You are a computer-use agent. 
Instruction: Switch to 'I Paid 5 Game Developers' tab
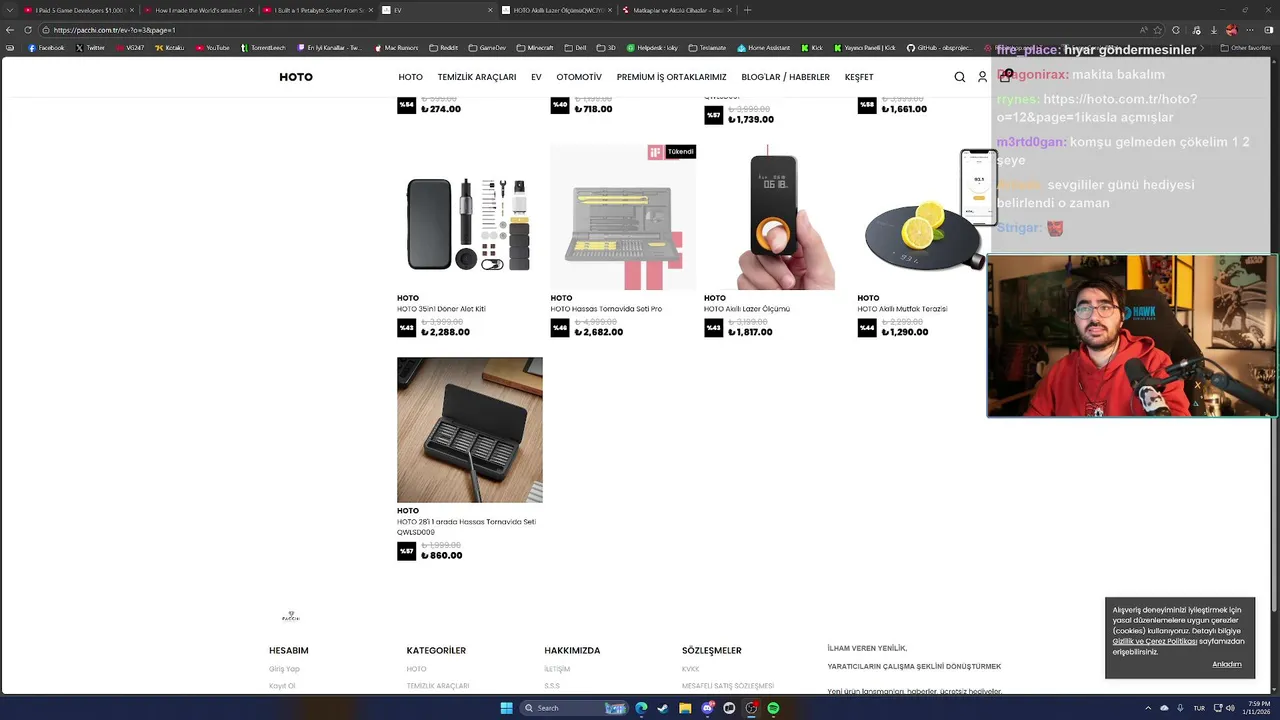tap(78, 10)
